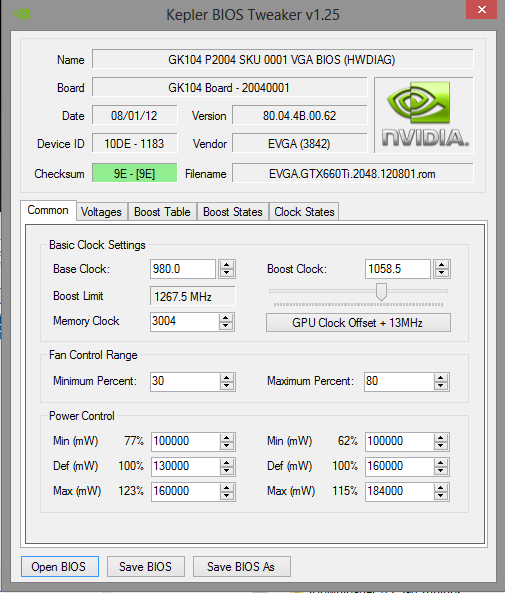The width and height of the screenshot is (507, 593).
Task: Open the Boost Table tab
Action: (162, 212)
